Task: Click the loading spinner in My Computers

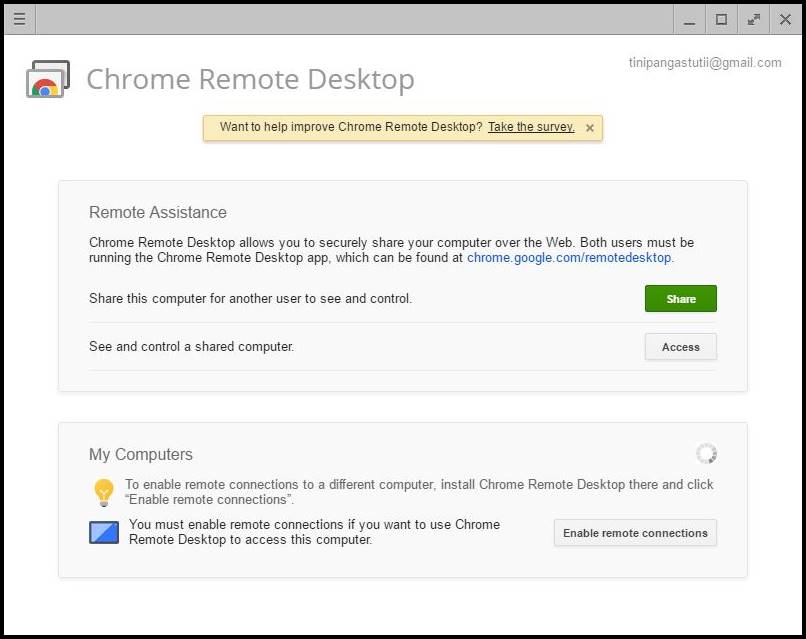Action: click(x=706, y=453)
